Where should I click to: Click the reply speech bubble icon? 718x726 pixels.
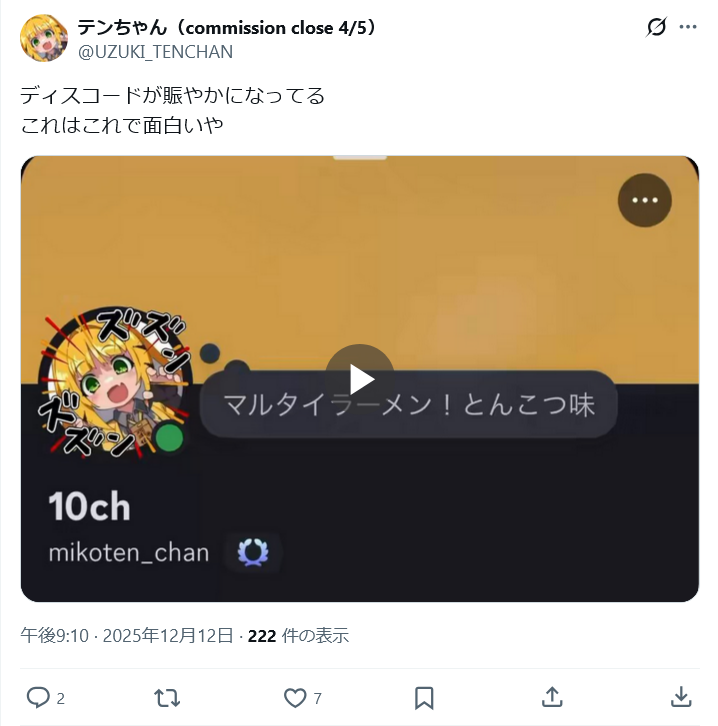(x=38, y=698)
